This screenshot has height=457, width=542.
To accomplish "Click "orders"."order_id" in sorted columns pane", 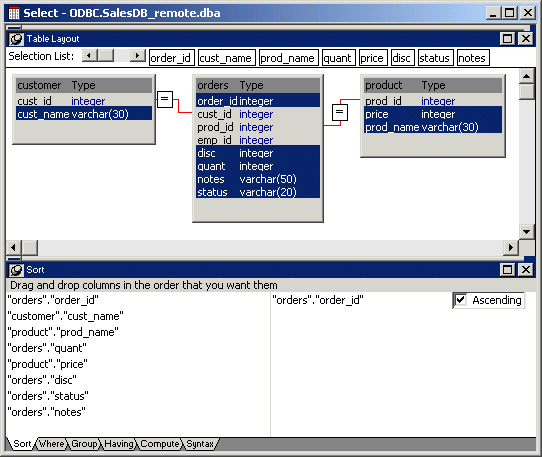I will click(x=318, y=300).
